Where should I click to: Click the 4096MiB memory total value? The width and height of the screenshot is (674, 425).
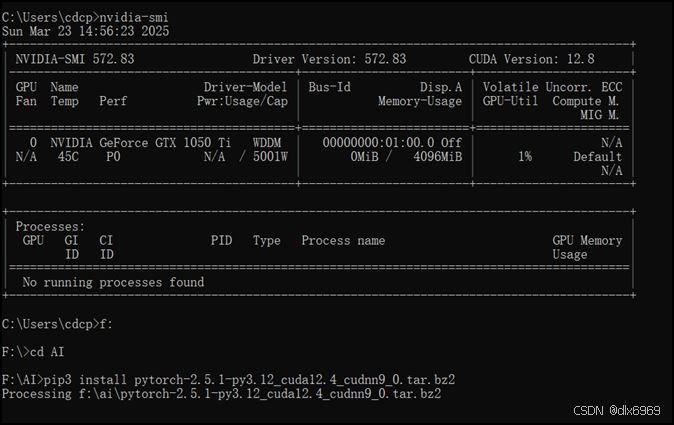pyautogui.click(x=438, y=157)
